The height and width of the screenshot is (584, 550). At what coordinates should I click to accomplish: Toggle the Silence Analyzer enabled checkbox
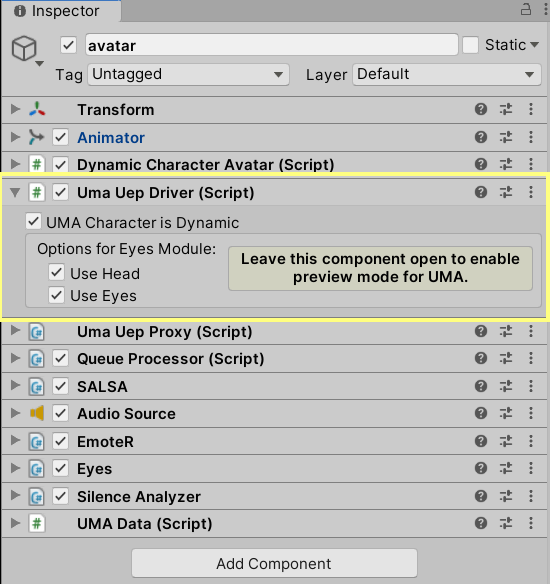click(x=60, y=496)
